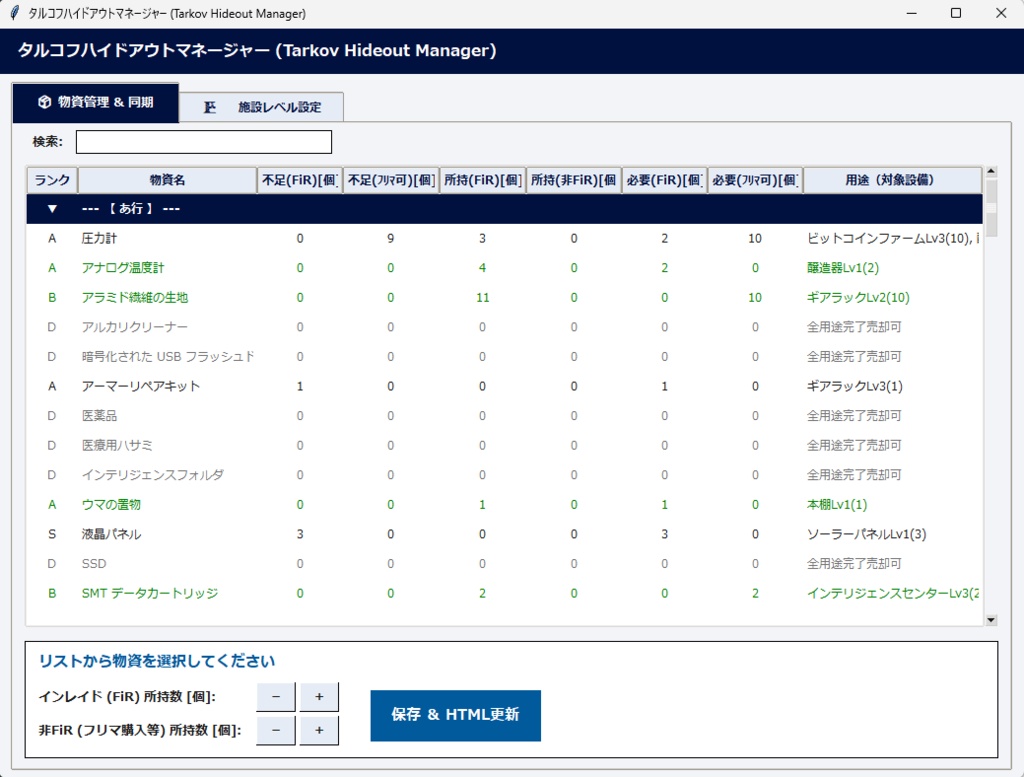1024x777 pixels.
Task: Click the icon on the 施設レベル設定 tab
Action: [x=210, y=107]
